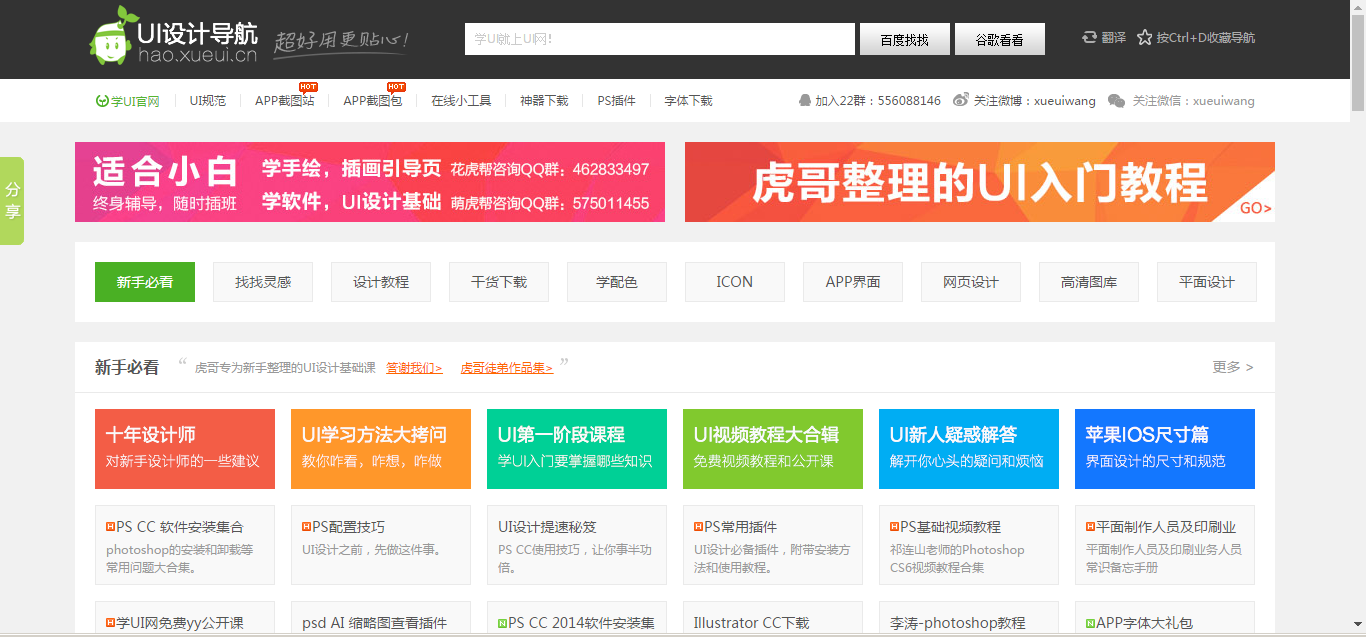Click in the search input field
The height and width of the screenshot is (637, 1366).
[661, 39]
